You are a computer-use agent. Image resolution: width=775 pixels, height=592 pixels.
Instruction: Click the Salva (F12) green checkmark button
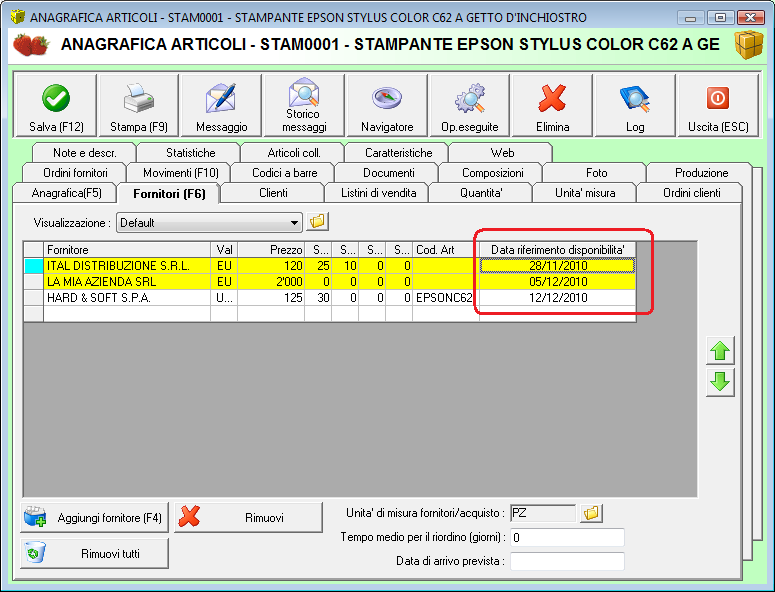(x=55, y=105)
